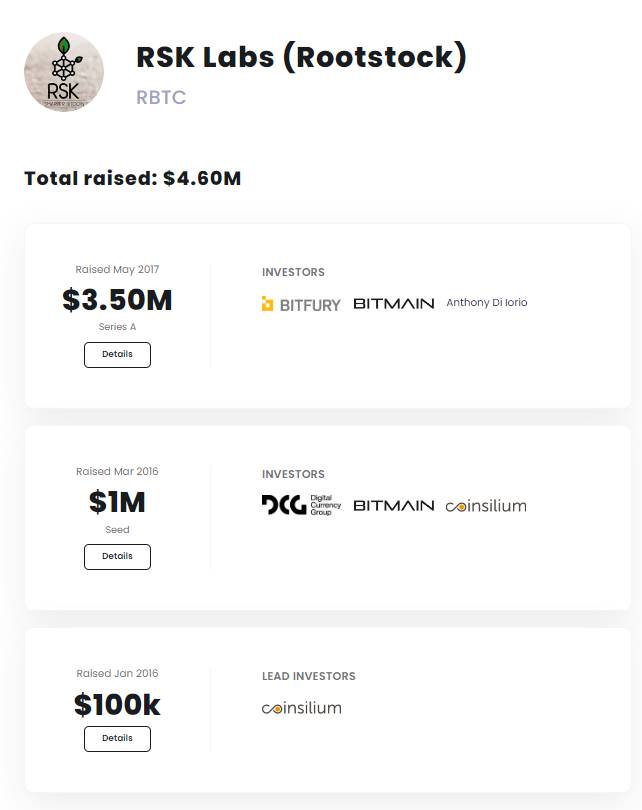642x810 pixels.
Task: Click Bitmain logo in Series A round
Action: (x=394, y=303)
